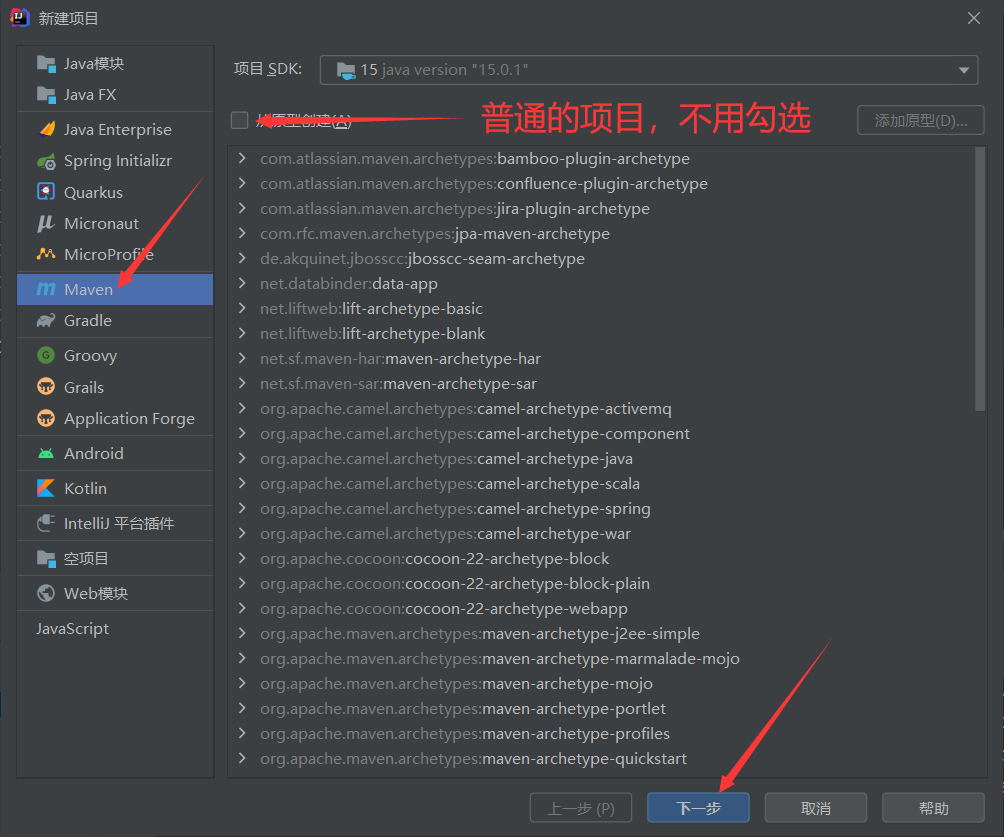Image resolution: width=1004 pixels, height=837 pixels.
Task: Click the Groovy green icon
Action: click(46, 355)
